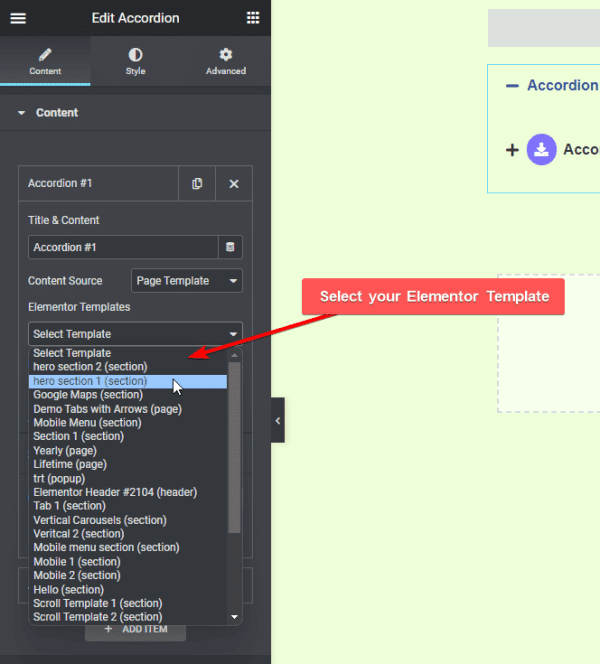
Task: Choose Google Maps (section) from list
Action: (87, 395)
